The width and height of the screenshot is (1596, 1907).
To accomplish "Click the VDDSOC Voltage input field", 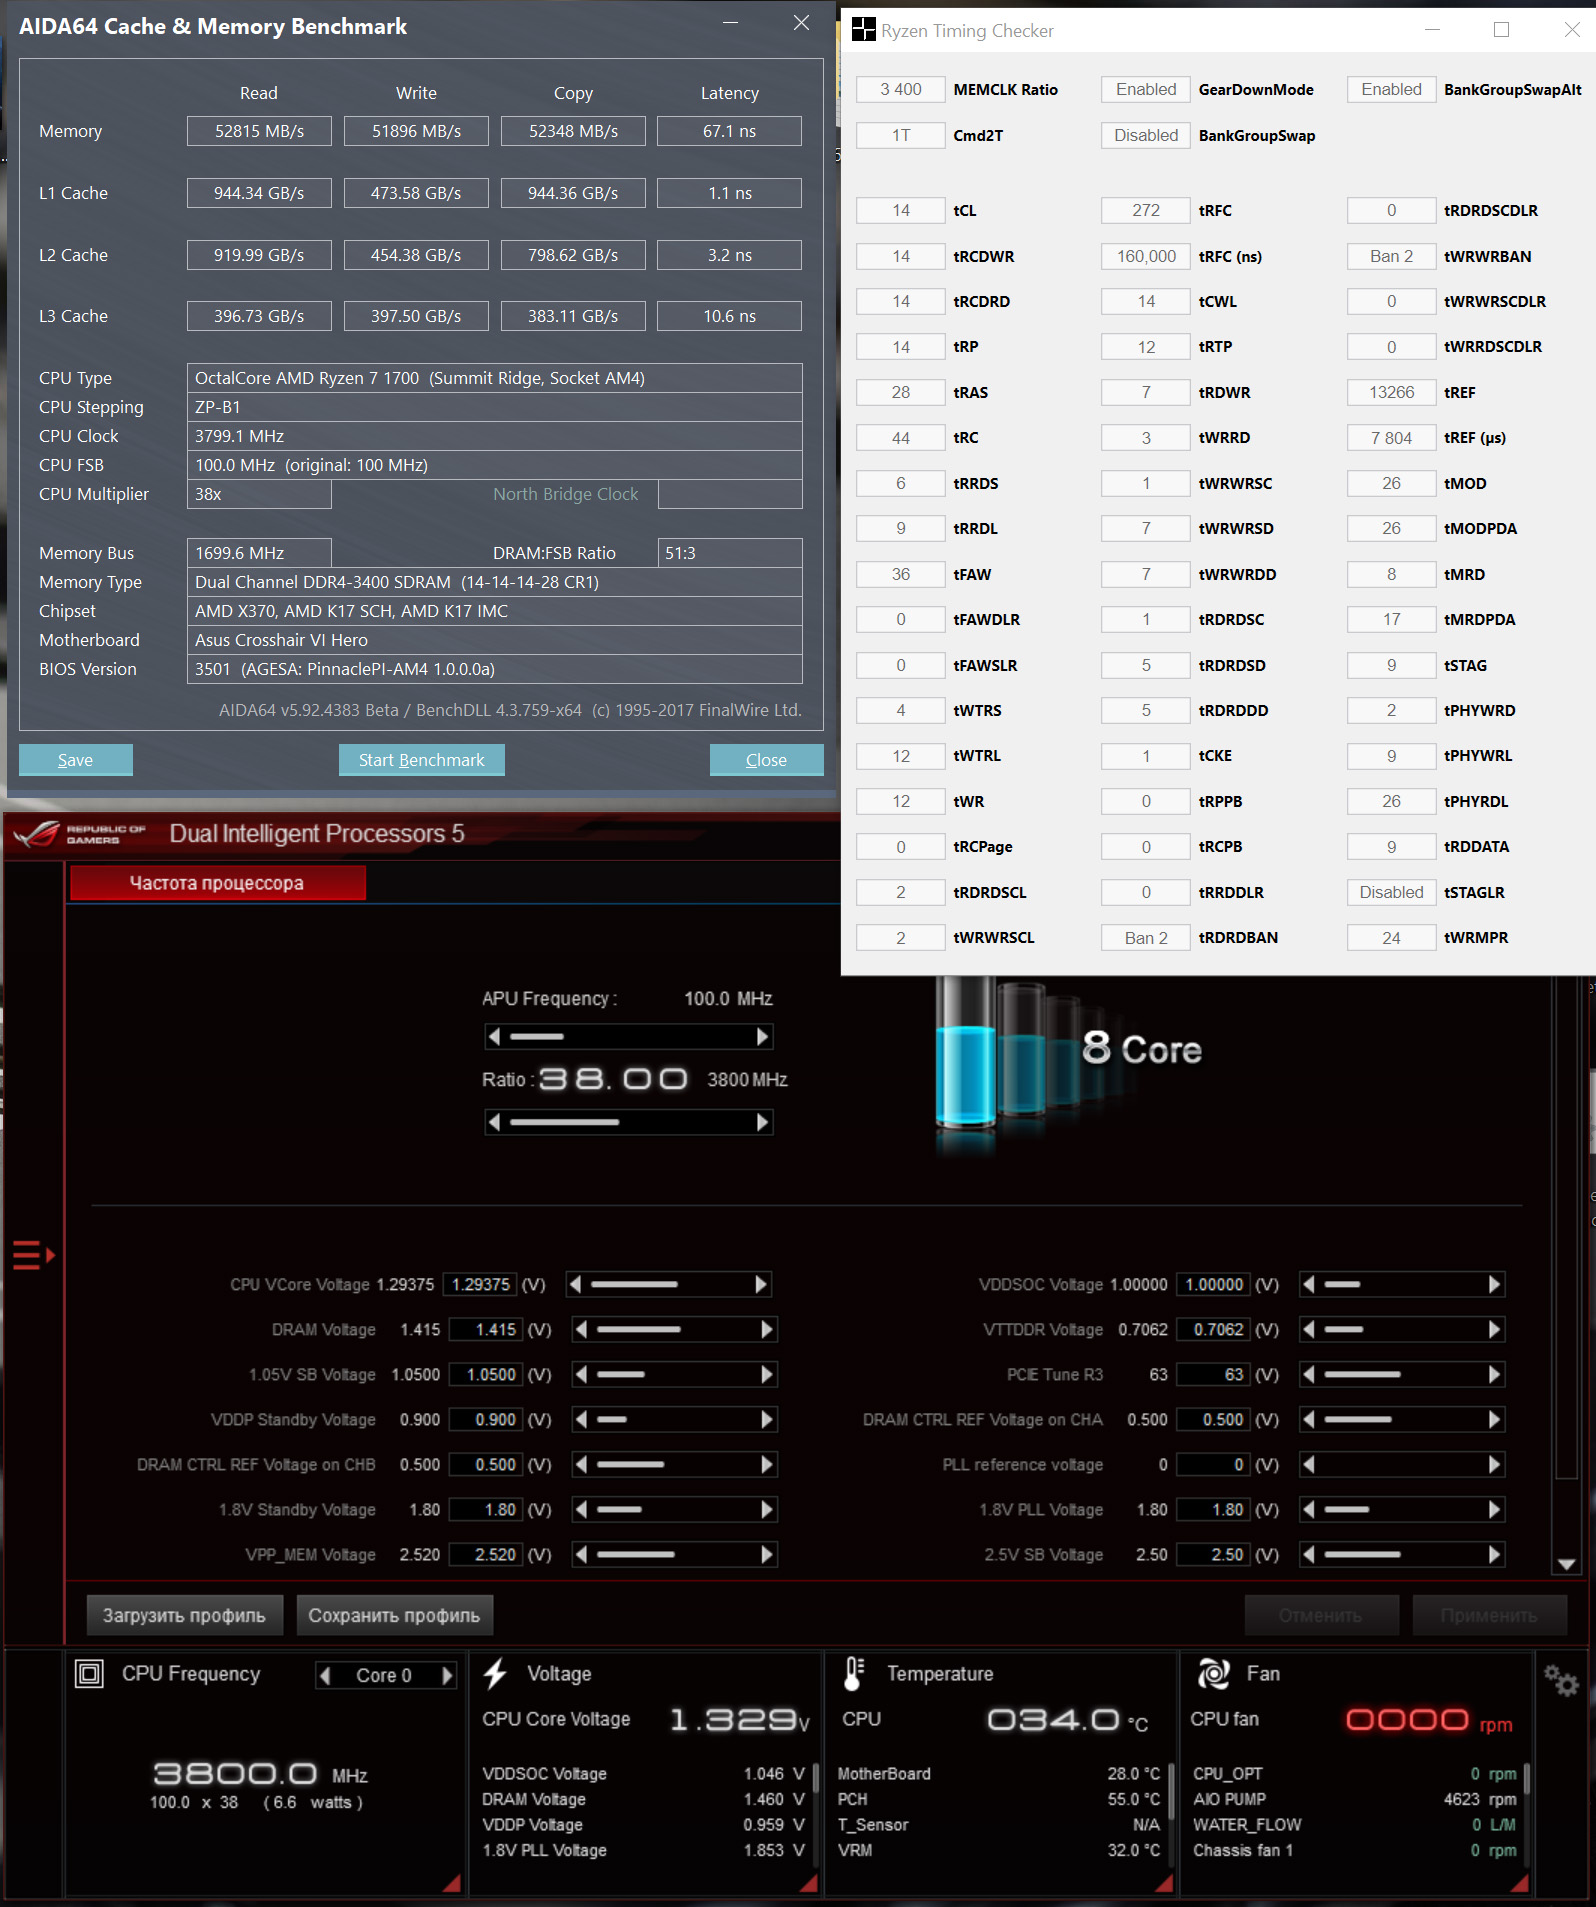I will click(x=1214, y=1284).
